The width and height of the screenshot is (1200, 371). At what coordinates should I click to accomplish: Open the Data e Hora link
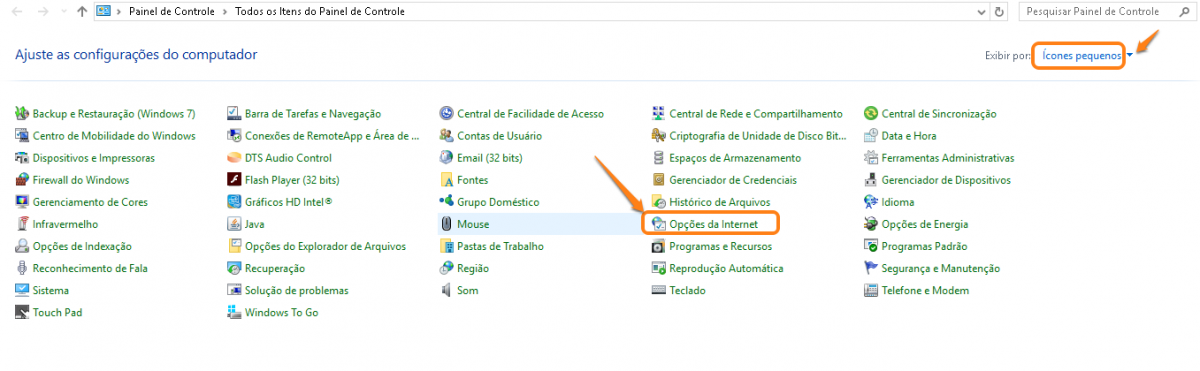click(909, 136)
